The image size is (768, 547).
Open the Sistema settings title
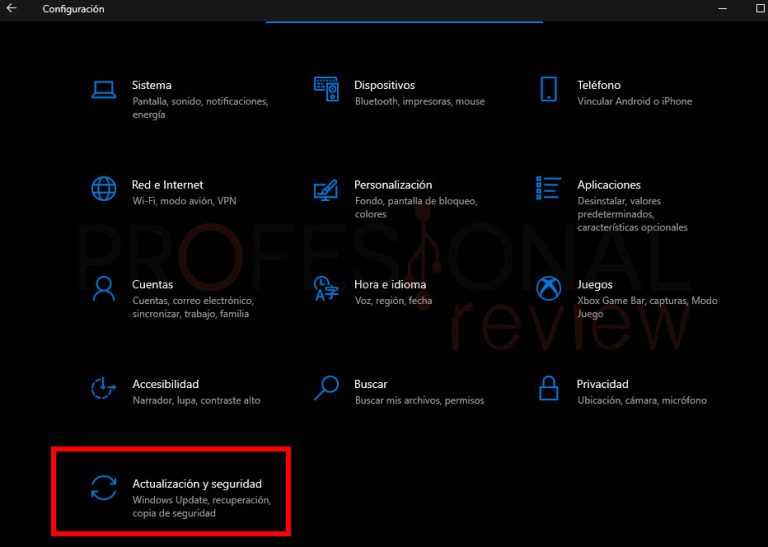tap(151, 85)
